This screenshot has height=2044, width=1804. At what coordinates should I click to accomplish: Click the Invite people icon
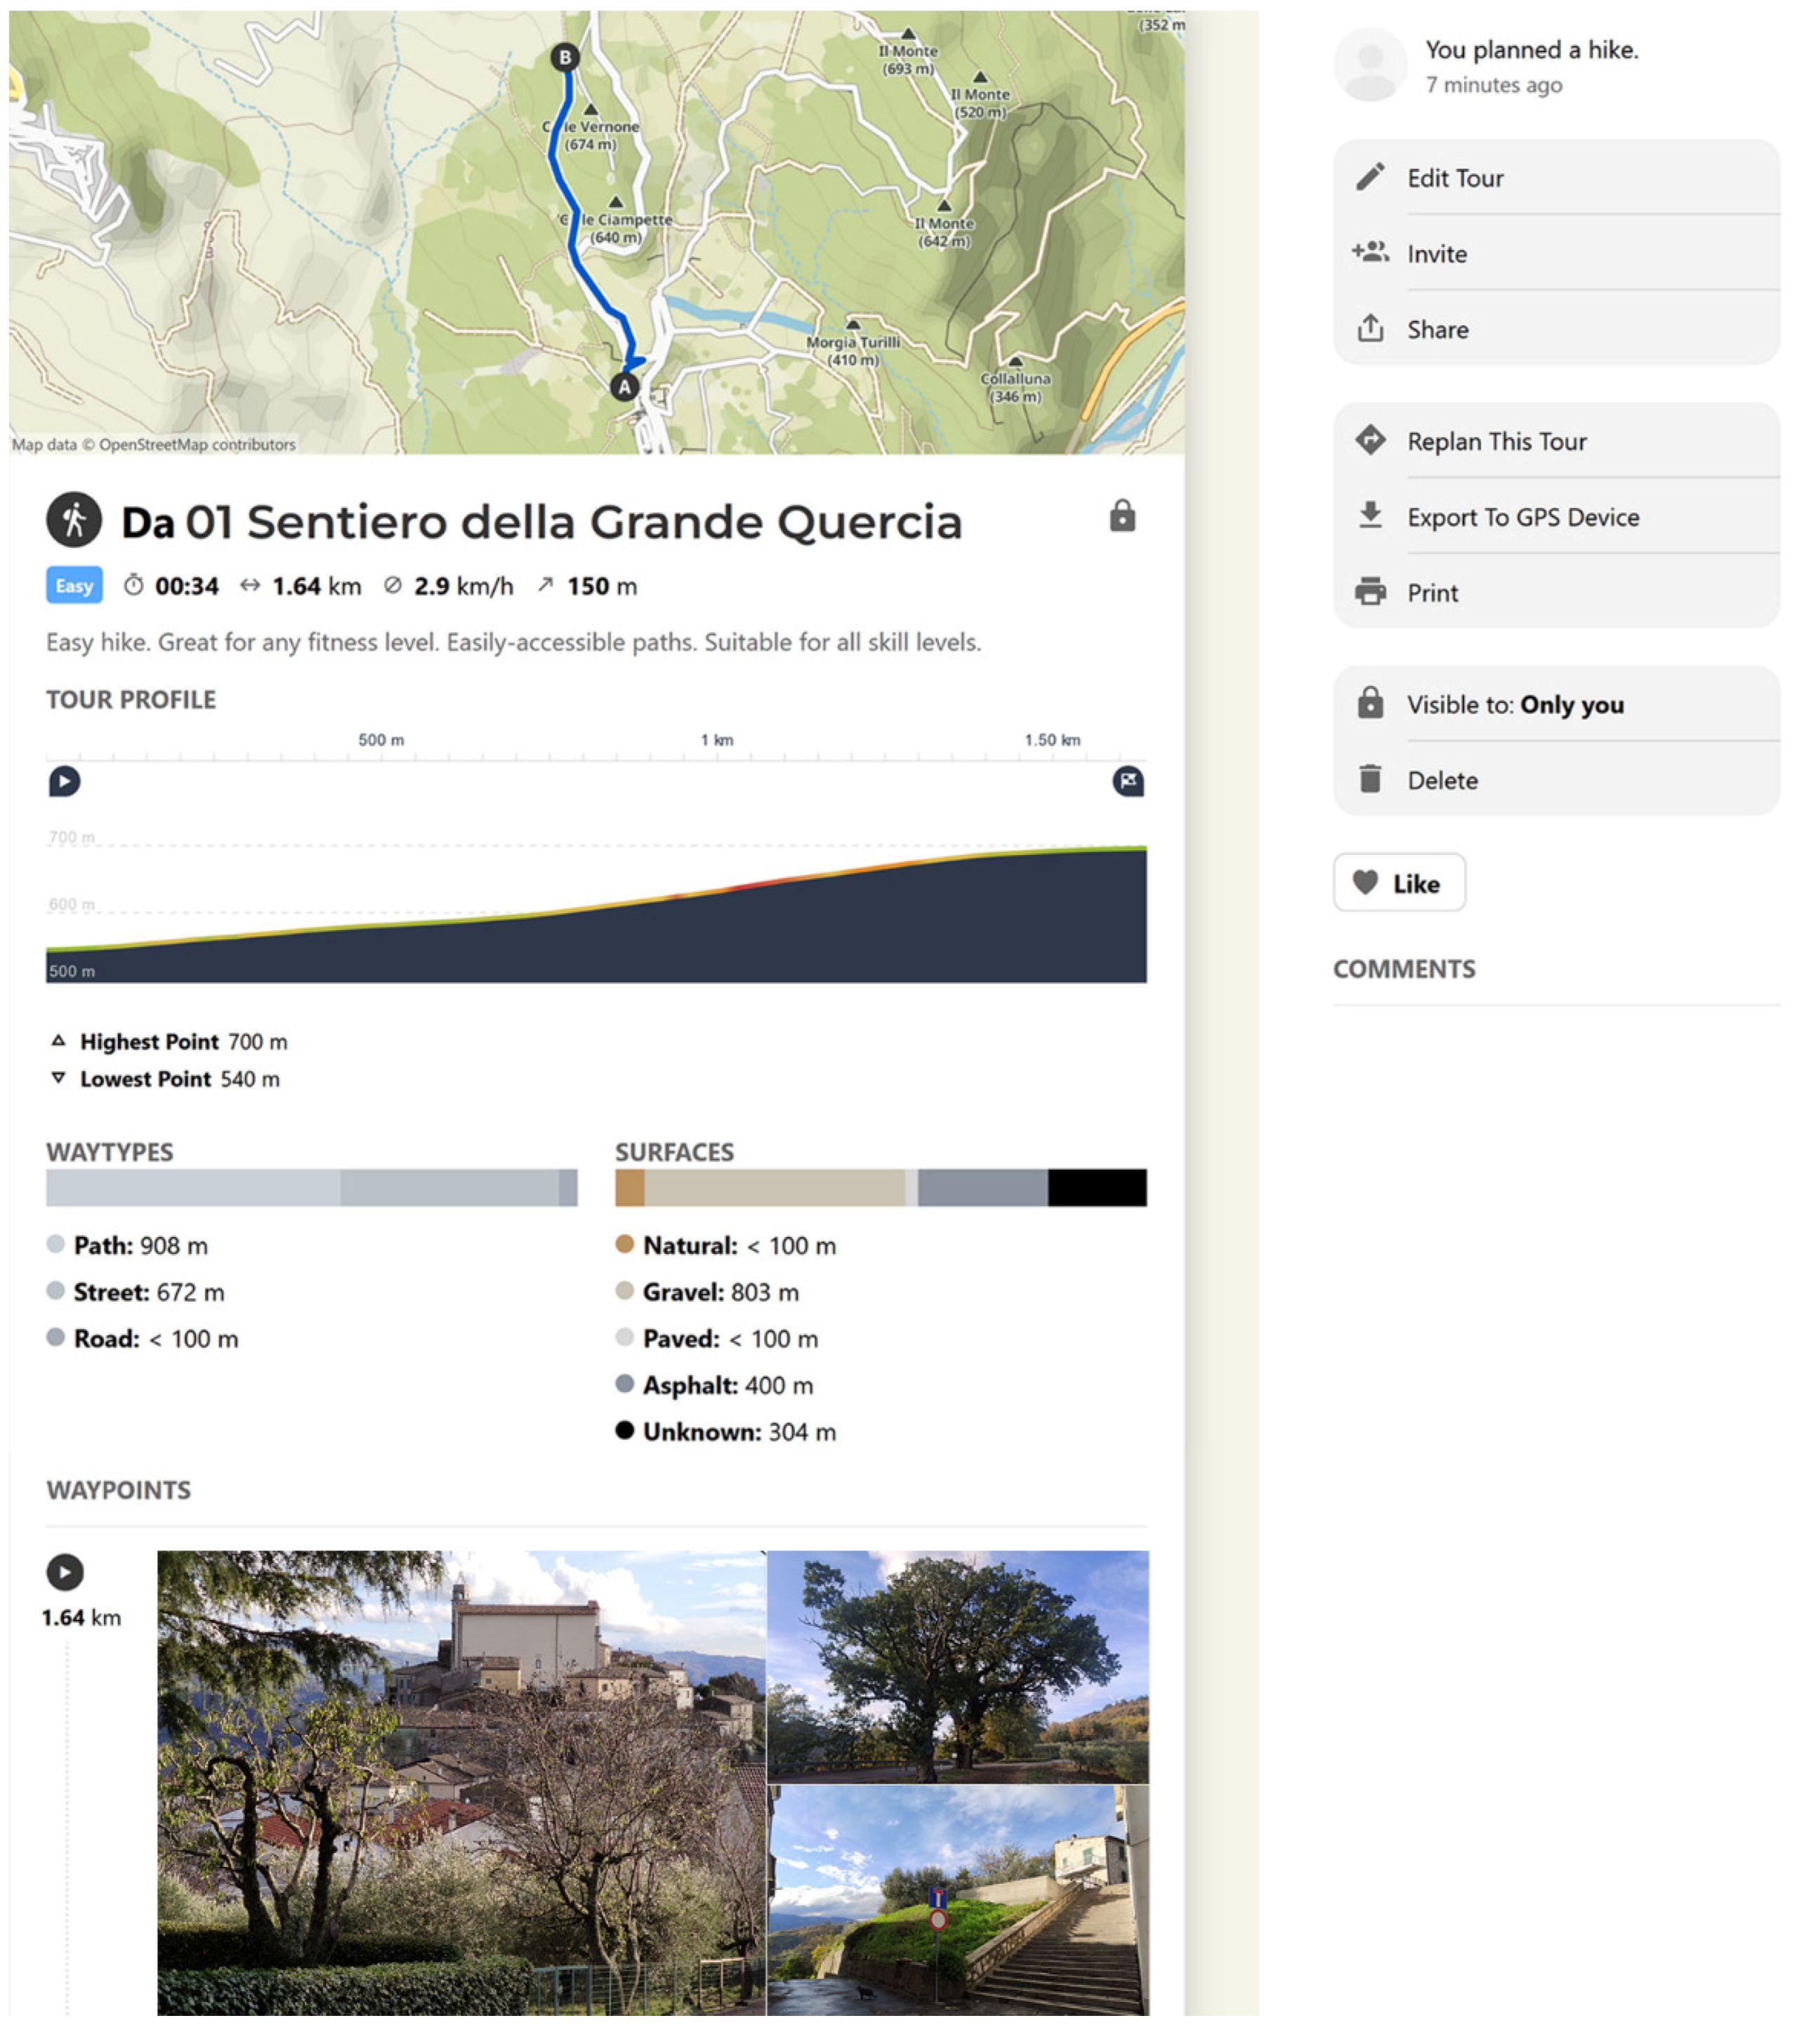[x=1370, y=252]
